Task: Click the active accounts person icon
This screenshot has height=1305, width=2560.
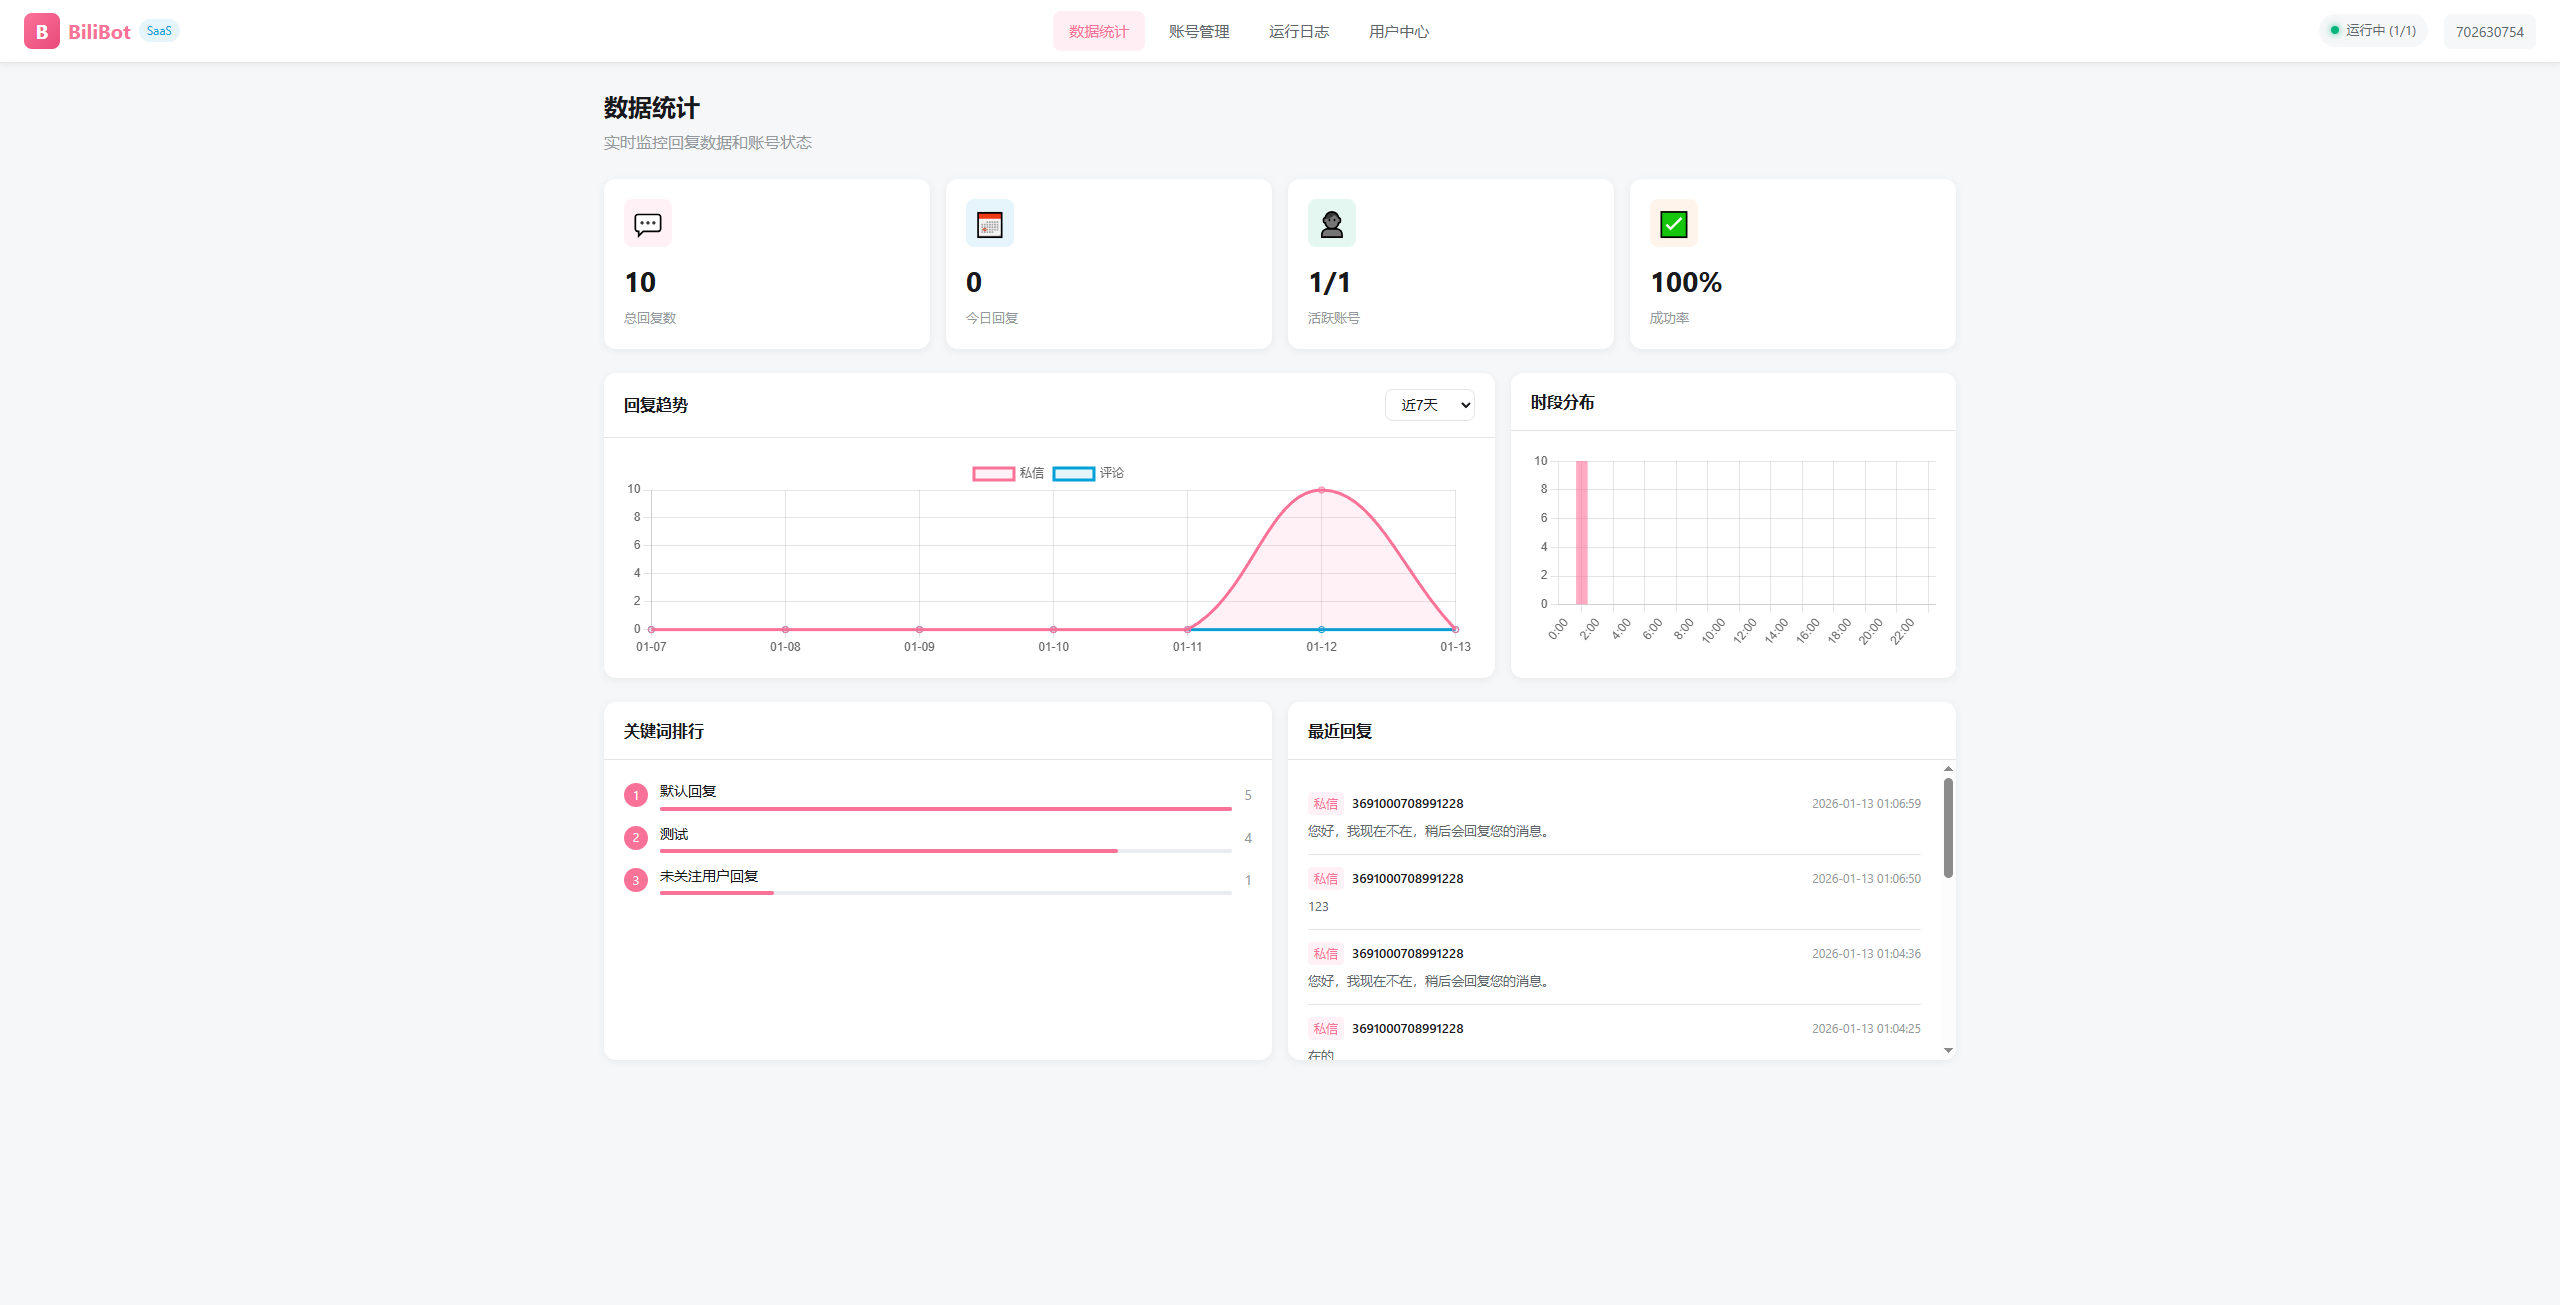Action: coord(1331,224)
